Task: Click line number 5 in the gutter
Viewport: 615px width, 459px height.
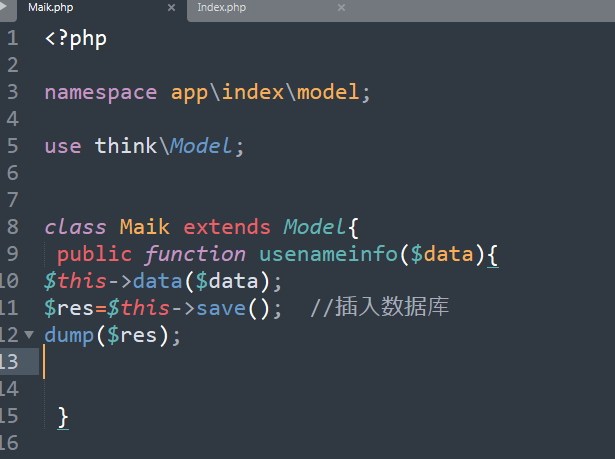Action: pyautogui.click(x=13, y=146)
